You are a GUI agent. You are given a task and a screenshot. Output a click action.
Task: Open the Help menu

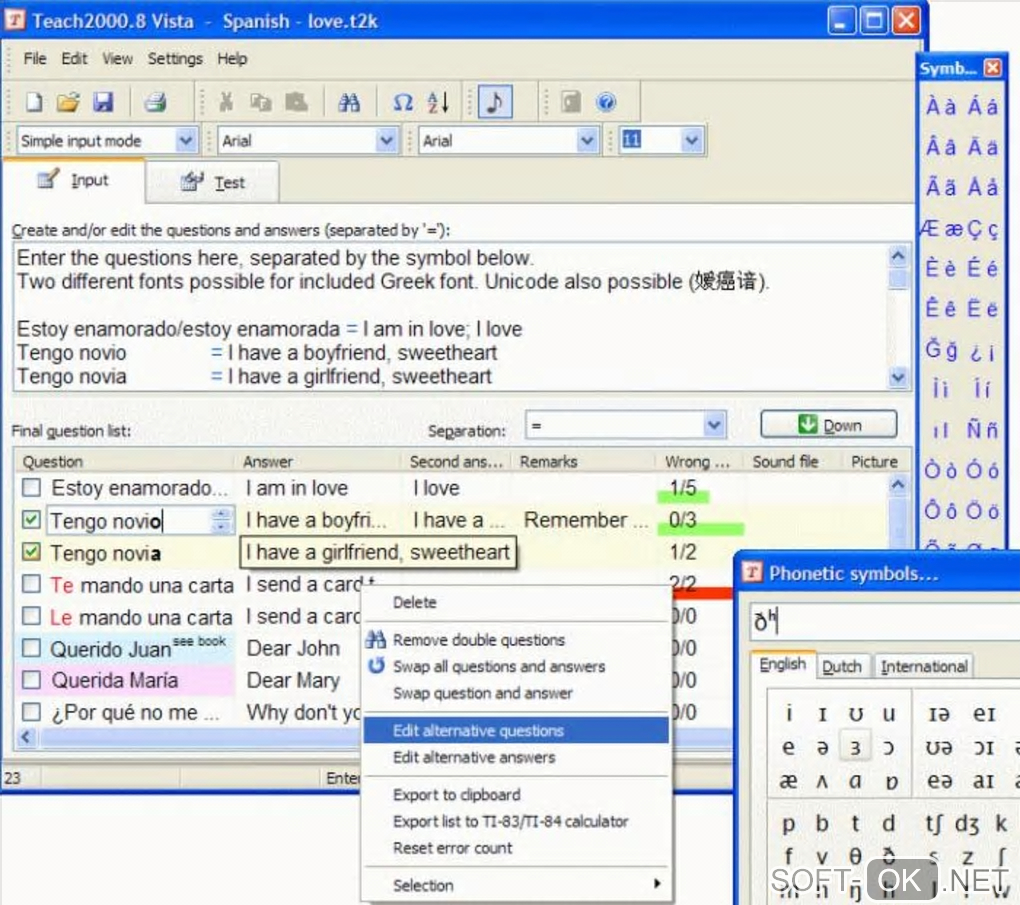tap(232, 59)
